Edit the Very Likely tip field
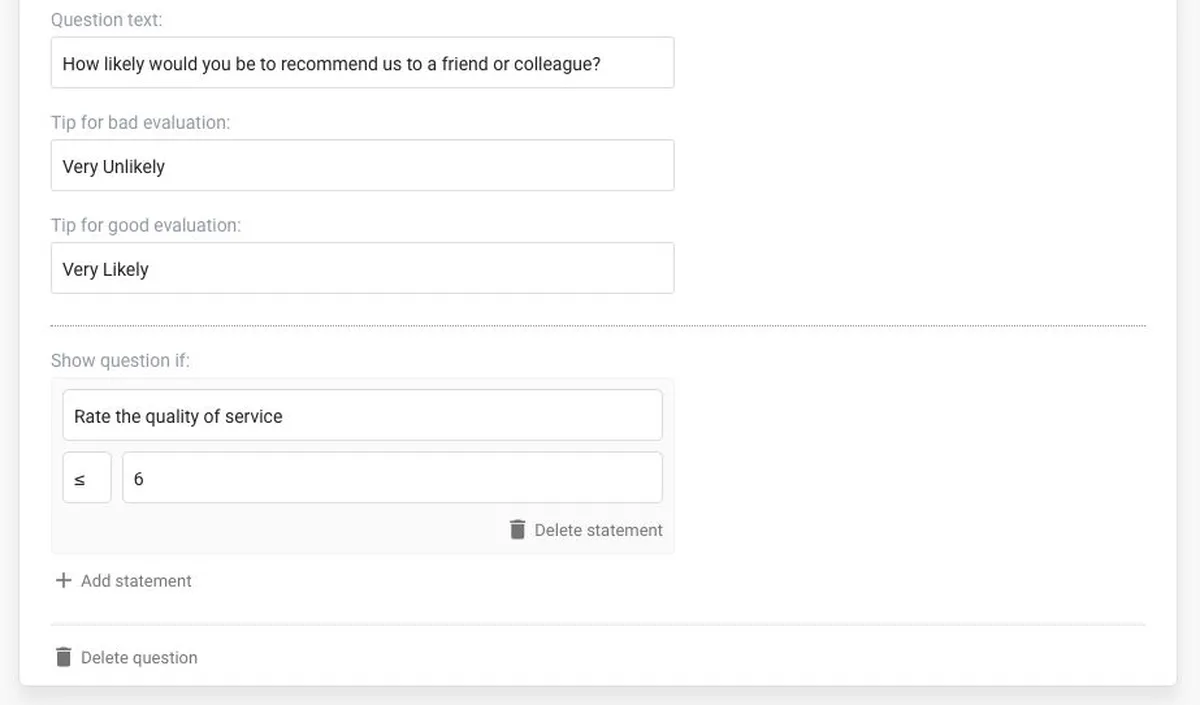This screenshot has height=705, width=1200. (x=362, y=269)
